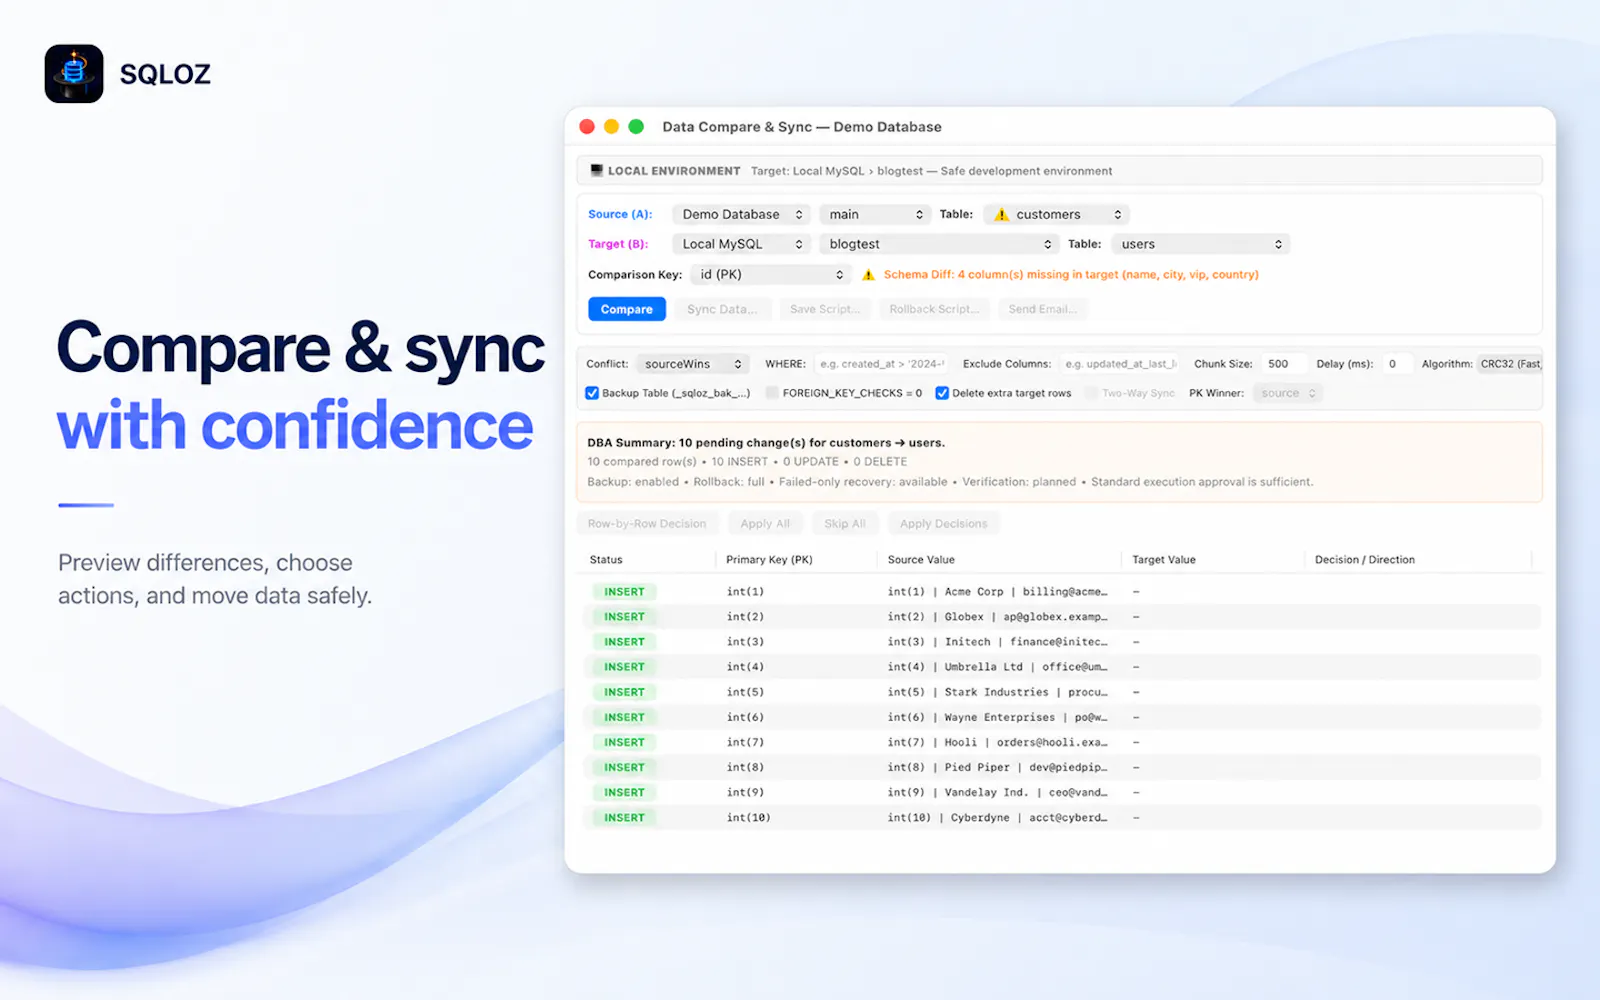1600x1000 pixels.
Task: Open the Algorithm CRC32 dropdown
Action: coord(1509,364)
